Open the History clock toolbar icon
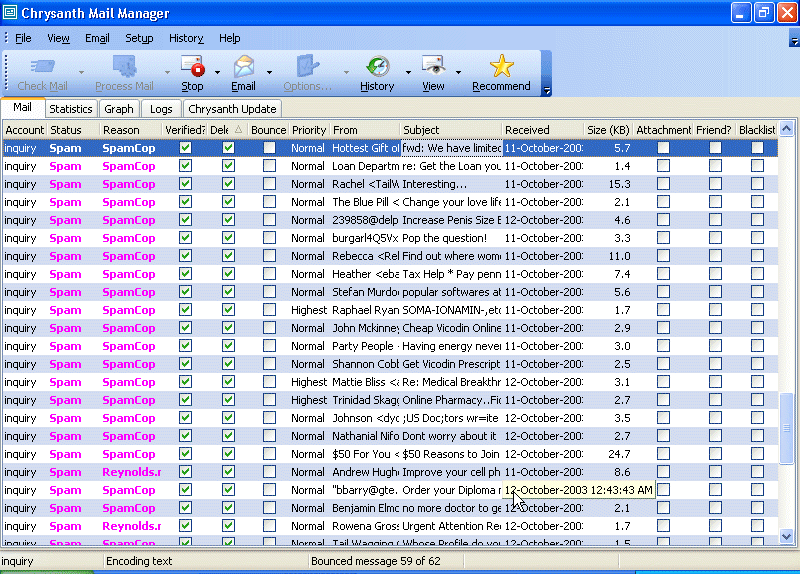The height and width of the screenshot is (574, 800). point(378,66)
